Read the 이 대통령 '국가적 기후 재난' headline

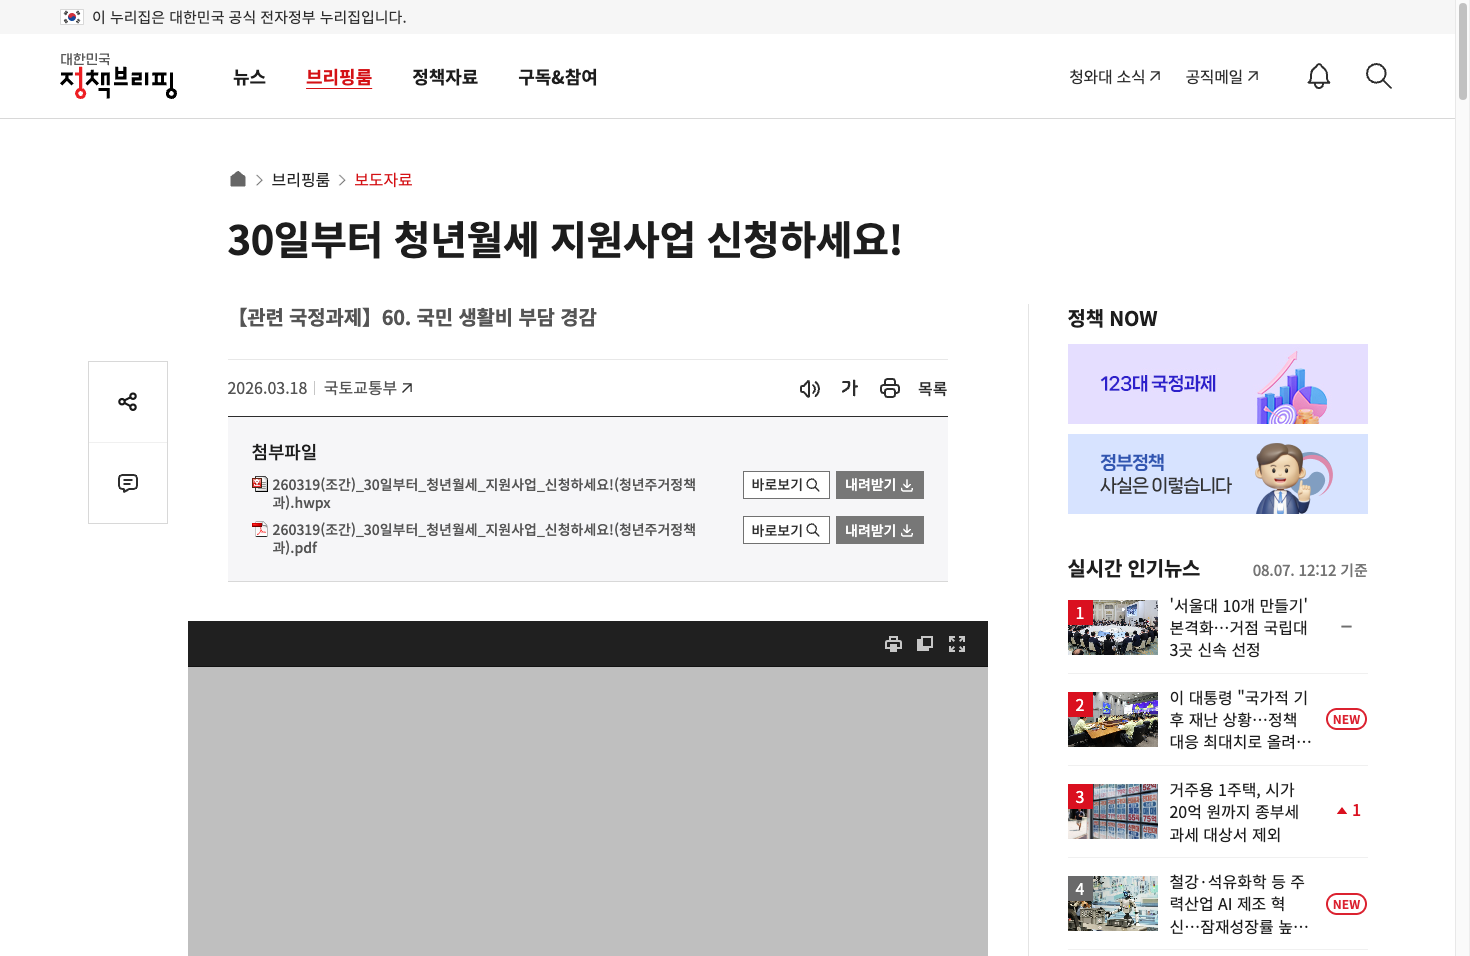[x=1240, y=719]
